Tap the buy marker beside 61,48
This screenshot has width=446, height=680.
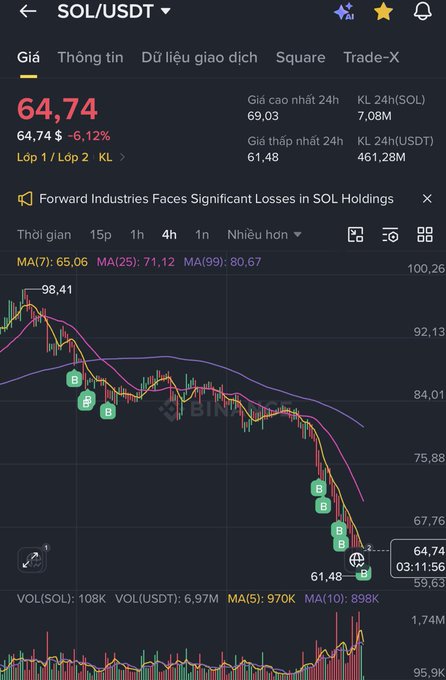(x=364, y=573)
